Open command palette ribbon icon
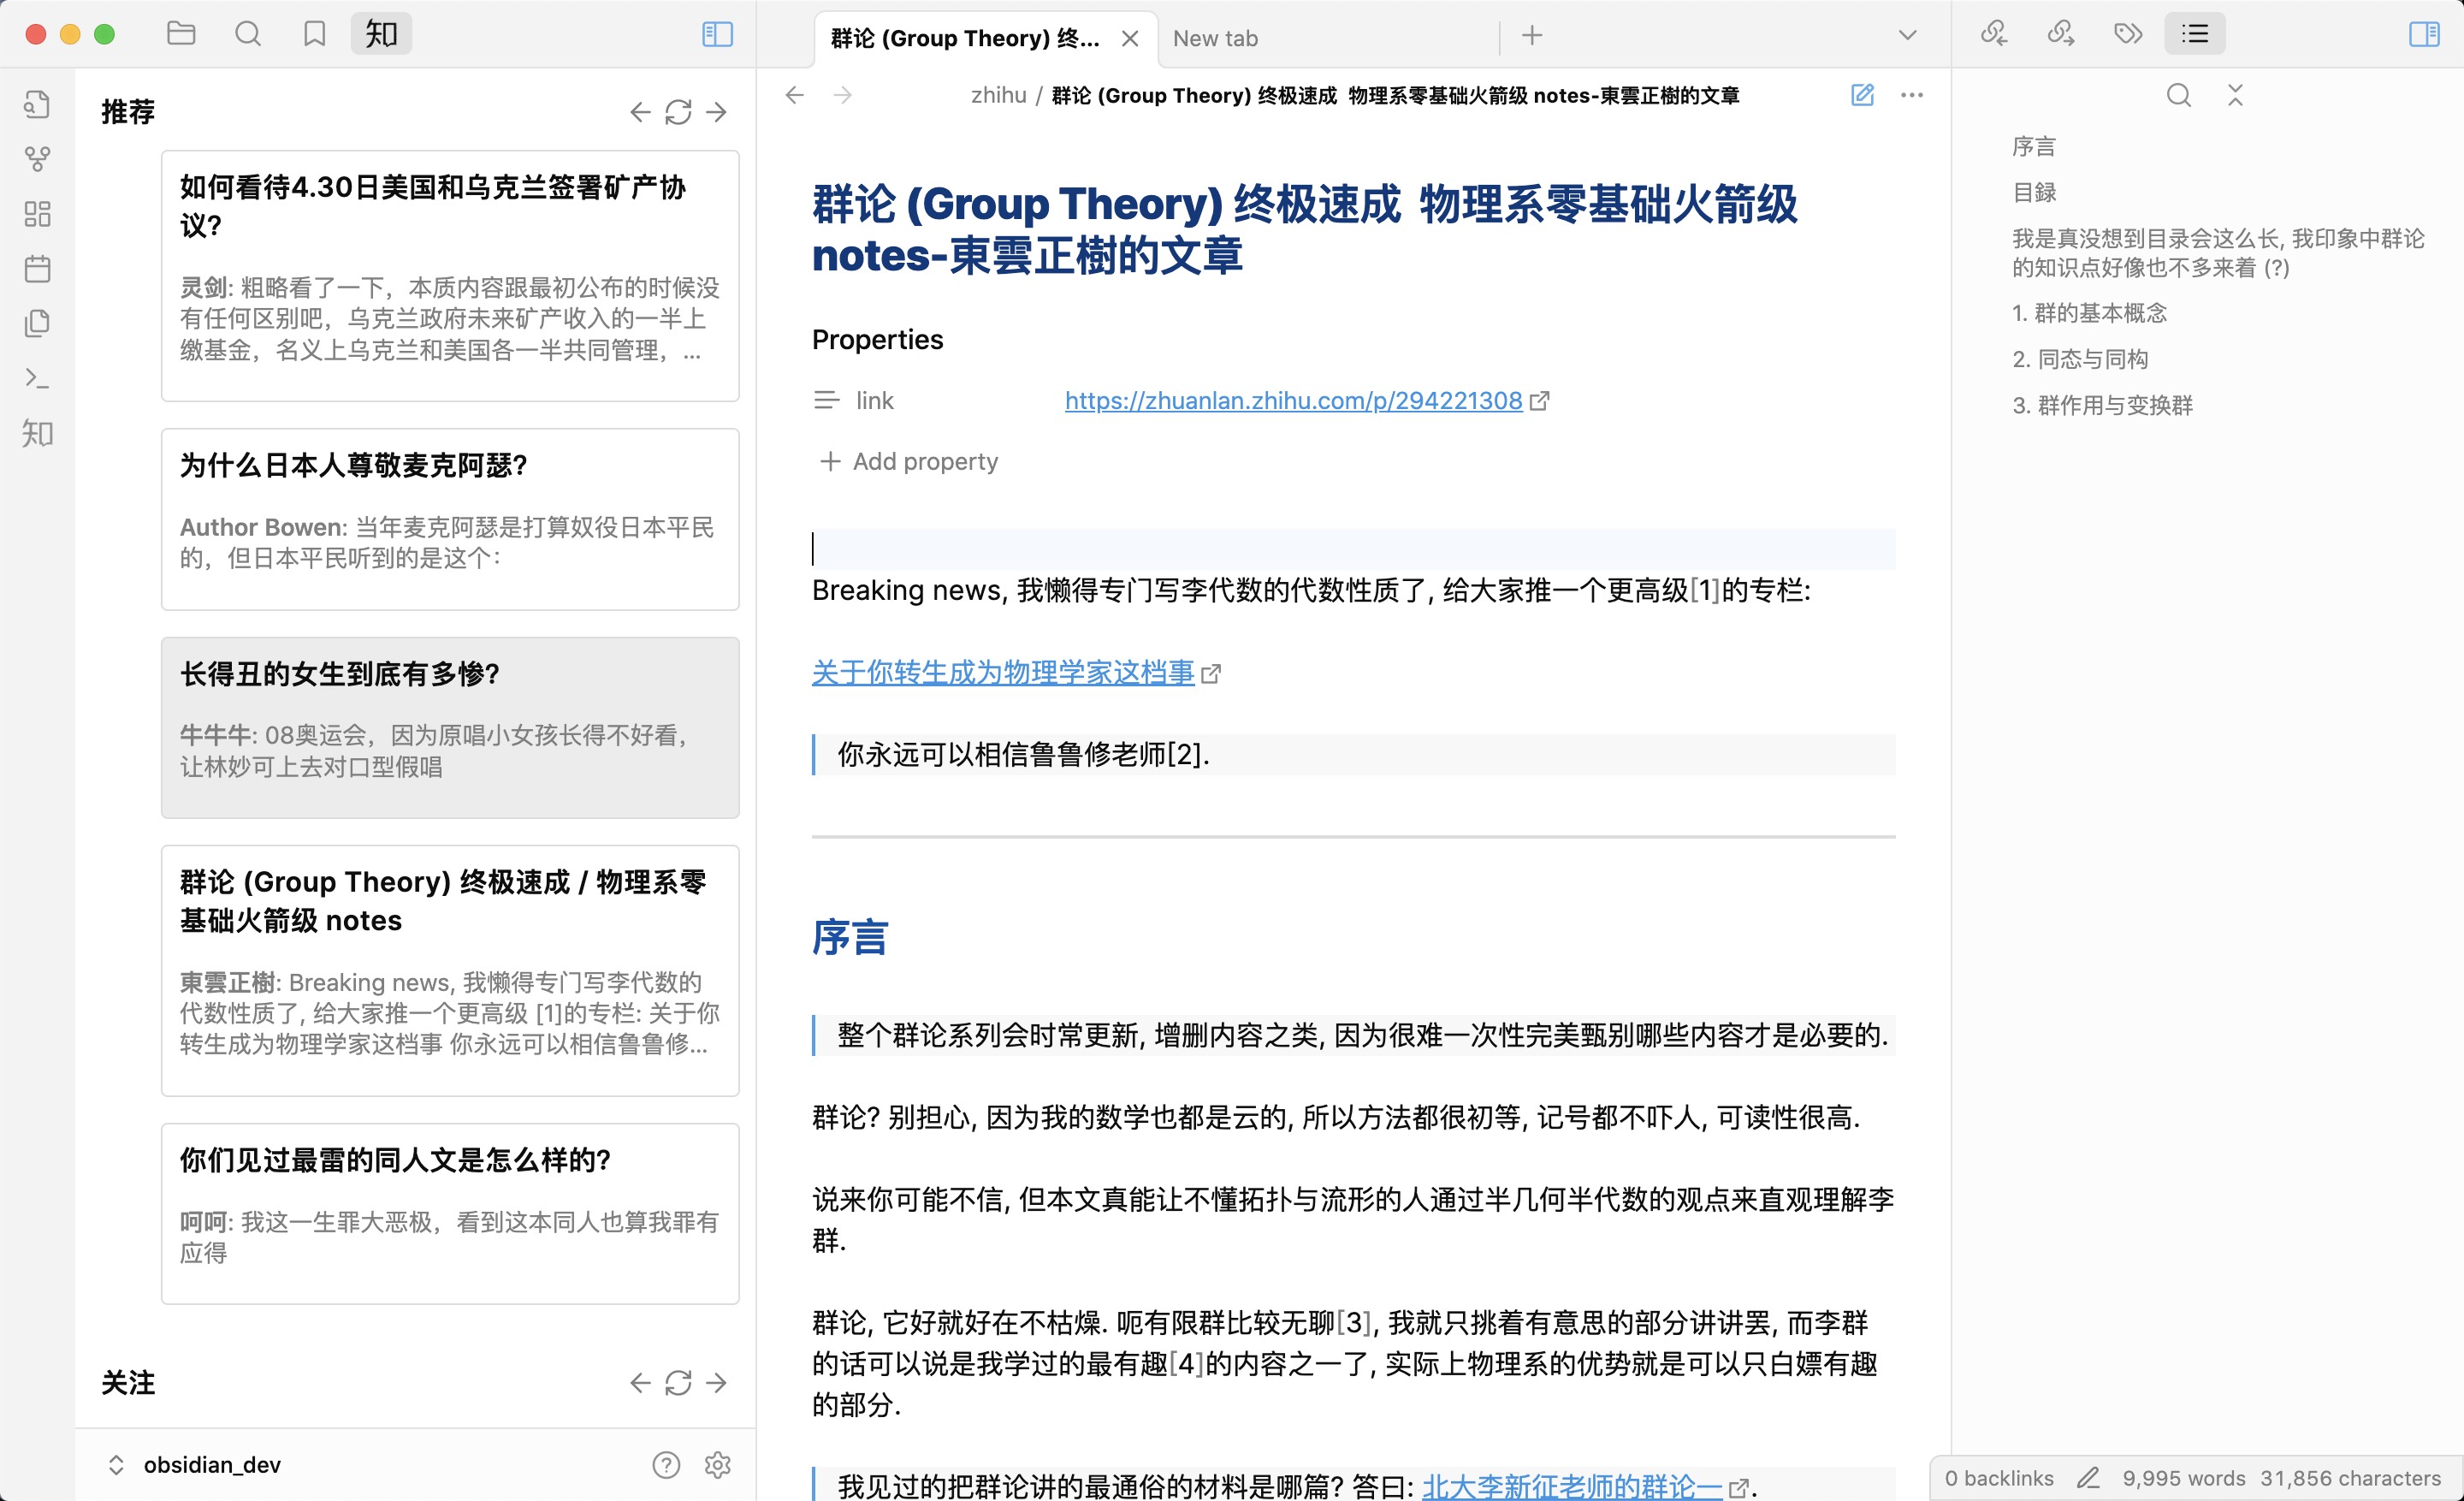The width and height of the screenshot is (2464, 1501). click(37, 378)
